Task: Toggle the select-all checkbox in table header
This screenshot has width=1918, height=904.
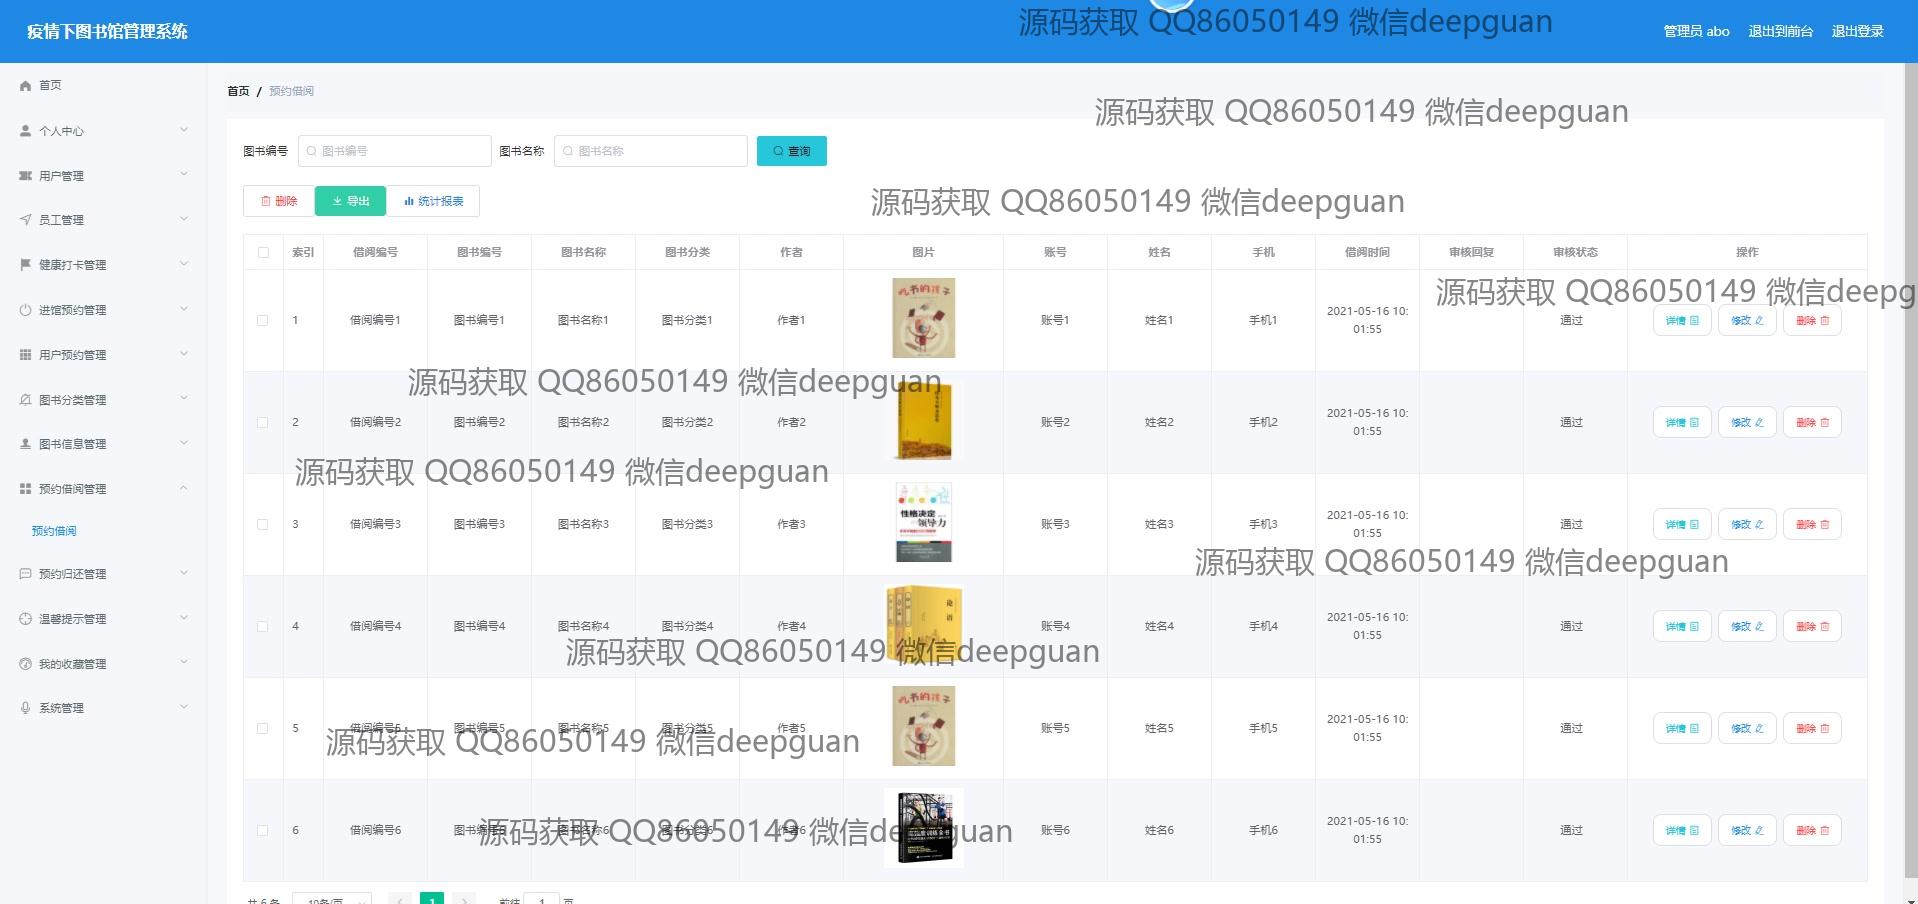Action: (x=263, y=252)
